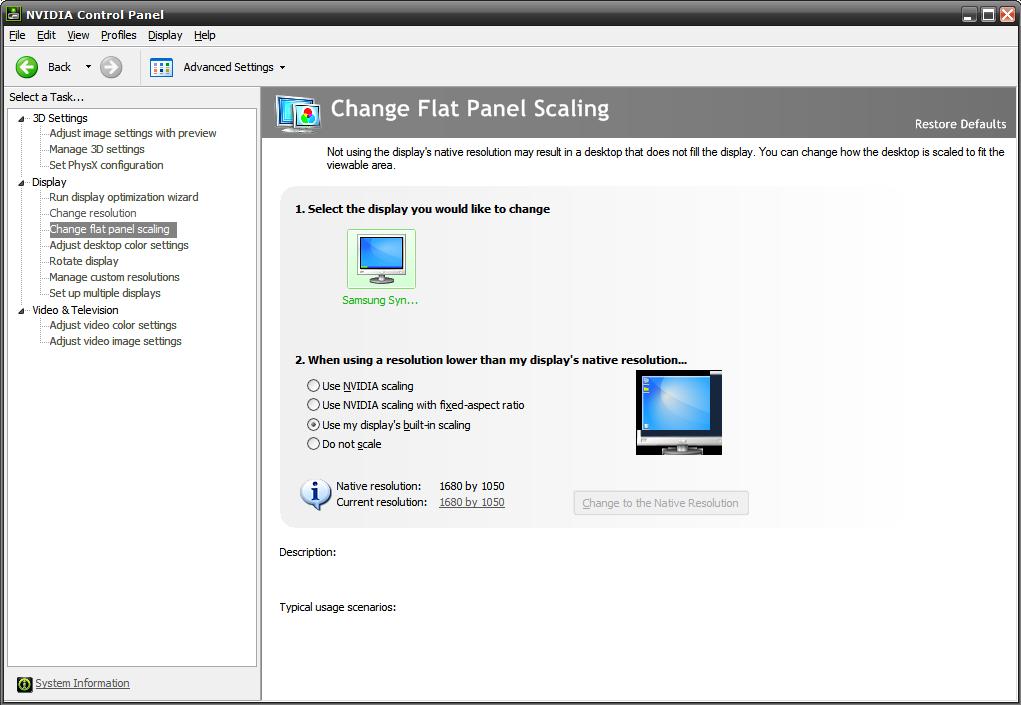Click the green Back arrow icon
Viewport: 1021px width, 705px height.
tap(27, 67)
